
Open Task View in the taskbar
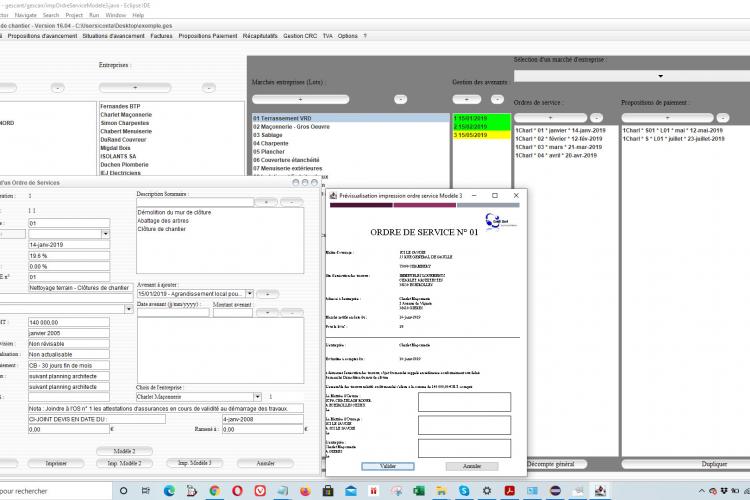pos(146,490)
